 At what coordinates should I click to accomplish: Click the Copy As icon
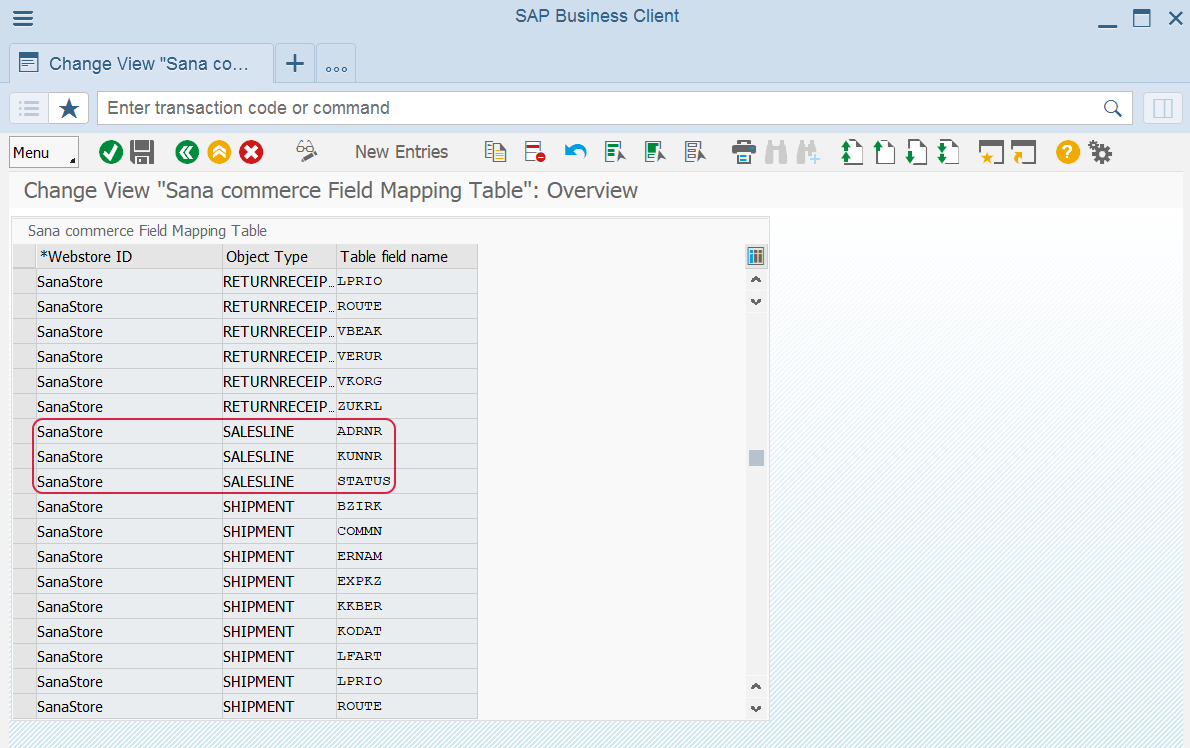tap(496, 152)
